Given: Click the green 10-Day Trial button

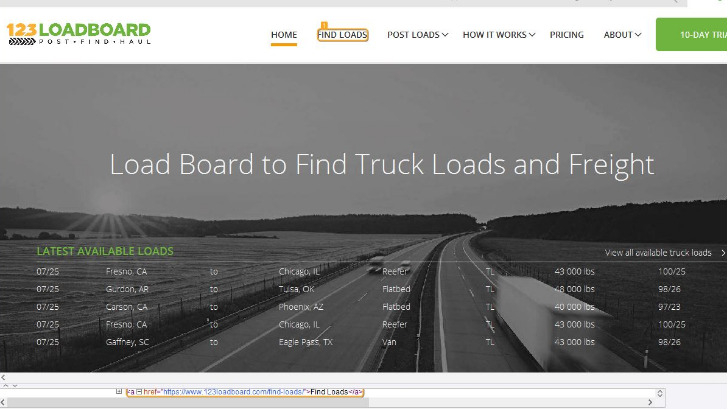Looking at the screenshot, I should [695, 35].
